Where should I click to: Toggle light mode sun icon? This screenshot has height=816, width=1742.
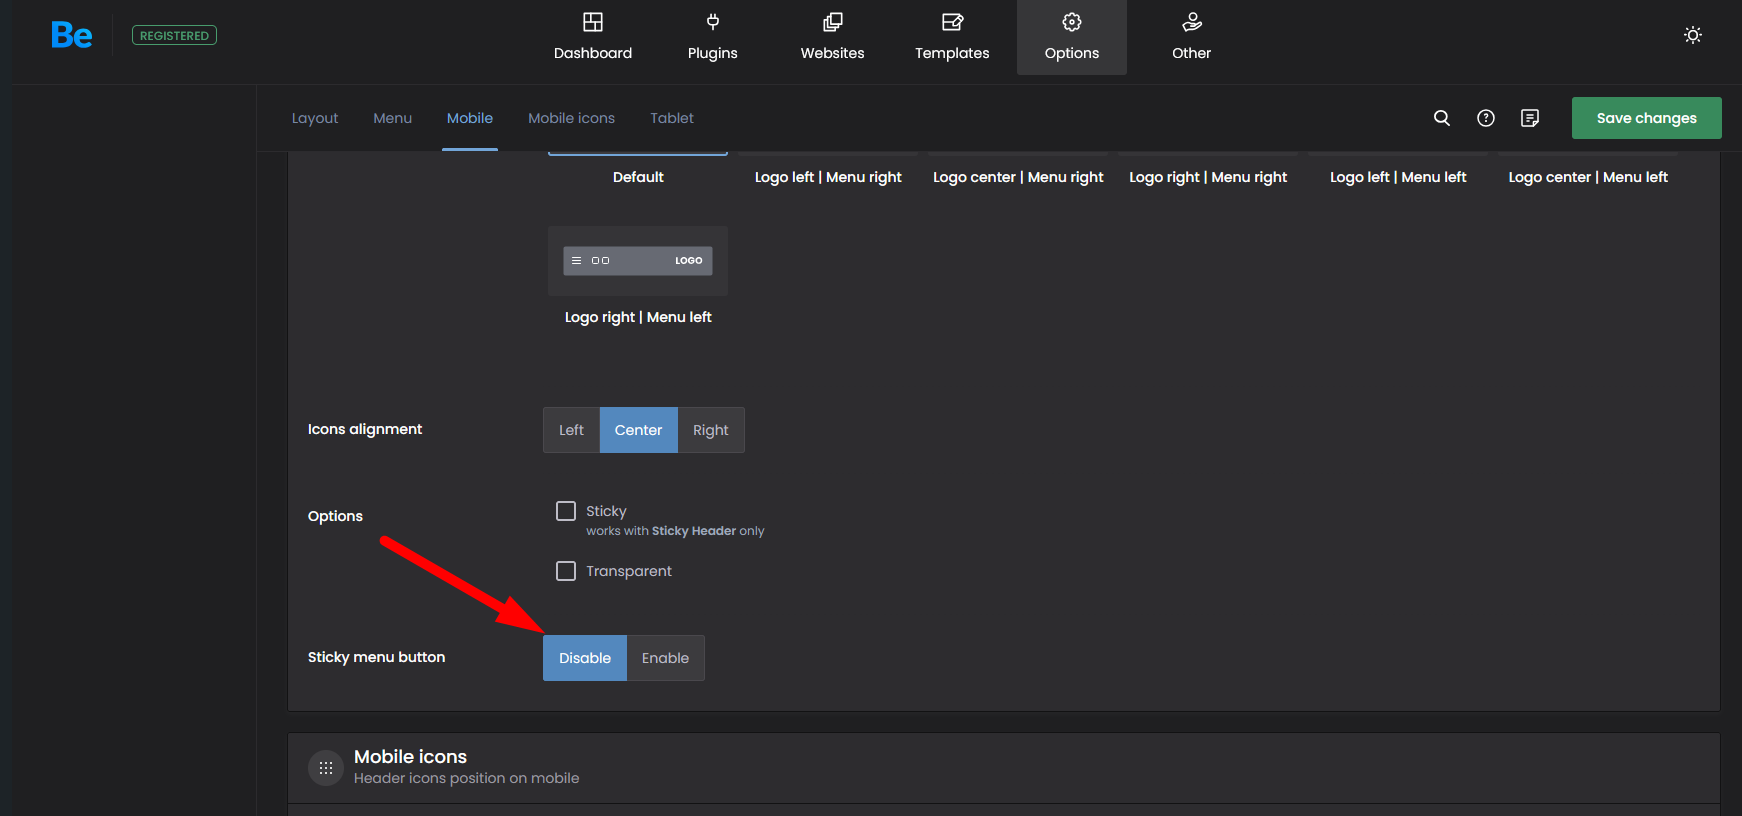(1693, 35)
